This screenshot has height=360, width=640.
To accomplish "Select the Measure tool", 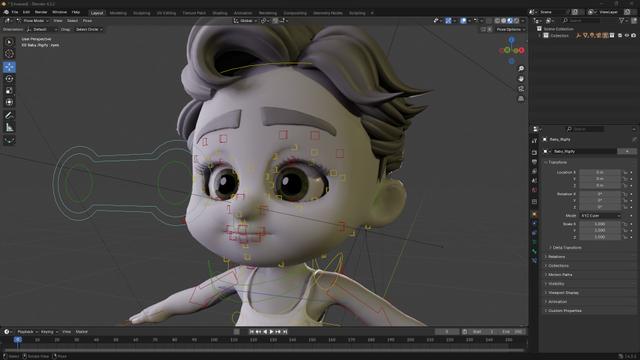I will pyautogui.click(x=9, y=128).
